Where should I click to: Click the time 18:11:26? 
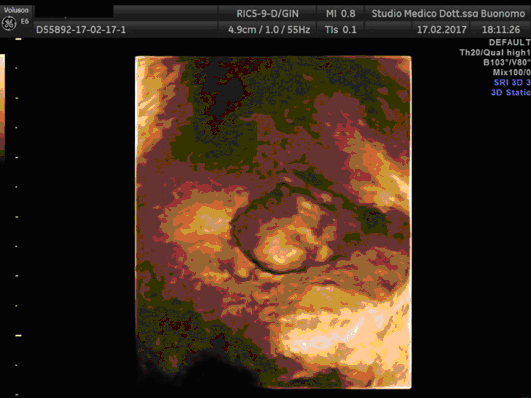tap(501, 30)
